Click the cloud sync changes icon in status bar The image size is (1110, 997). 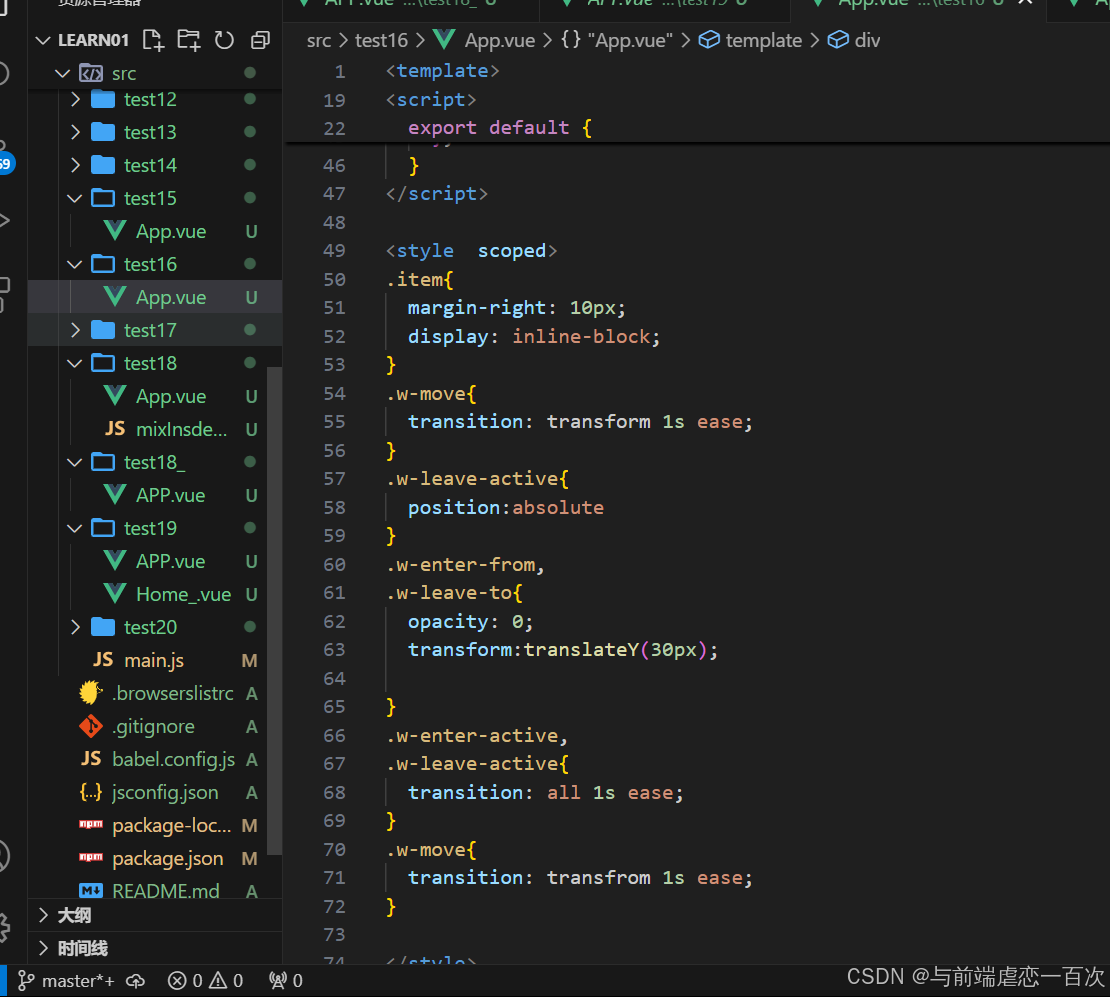point(135,981)
